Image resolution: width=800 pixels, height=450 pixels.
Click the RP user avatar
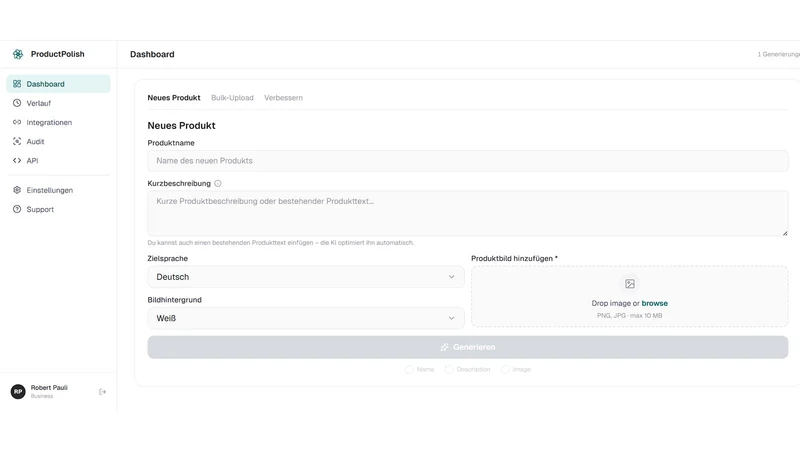(18, 392)
